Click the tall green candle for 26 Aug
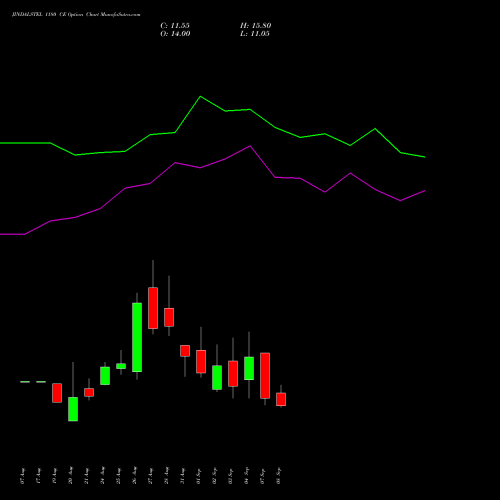The width and height of the screenshot is (500, 500). point(137,337)
